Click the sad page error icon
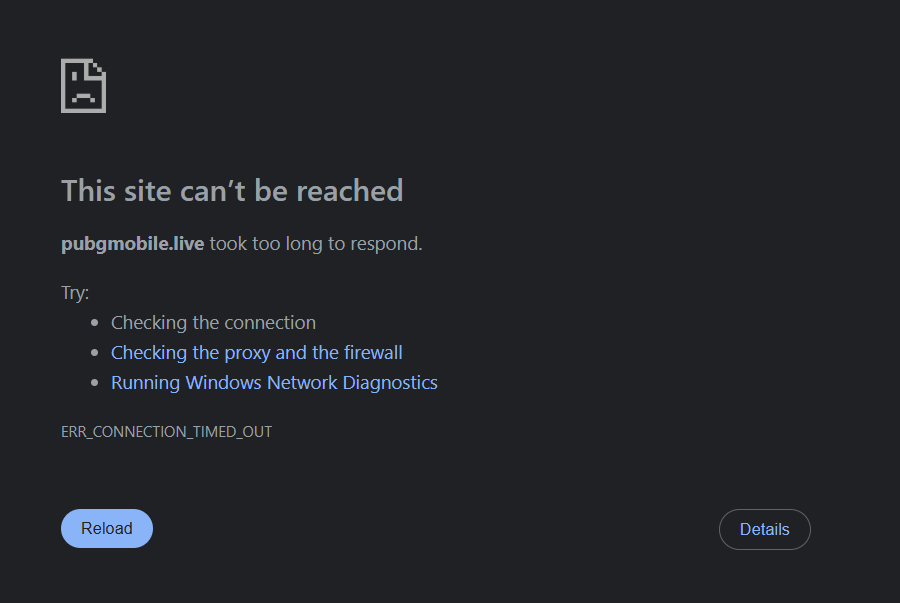The height and width of the screenshot is (603, 900). [83, 86]
